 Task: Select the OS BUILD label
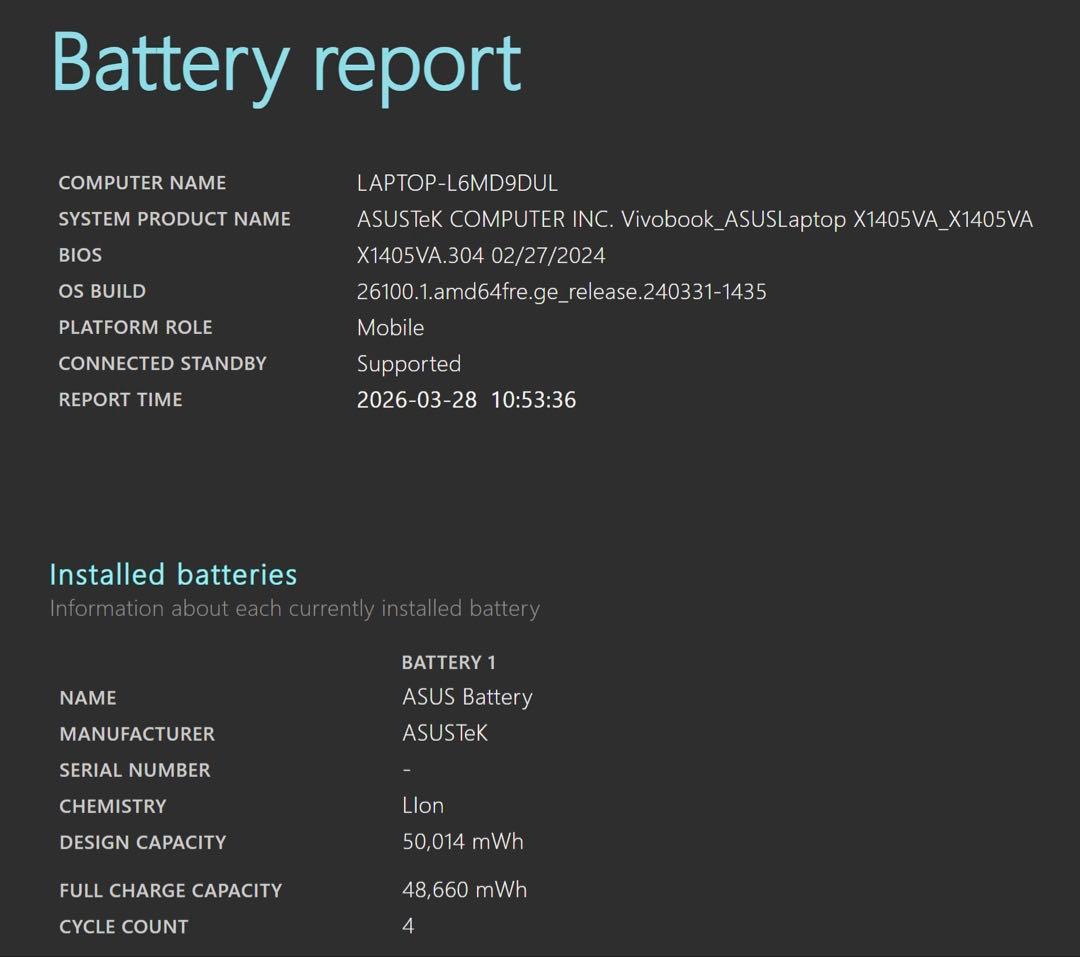tap(102, 291)
